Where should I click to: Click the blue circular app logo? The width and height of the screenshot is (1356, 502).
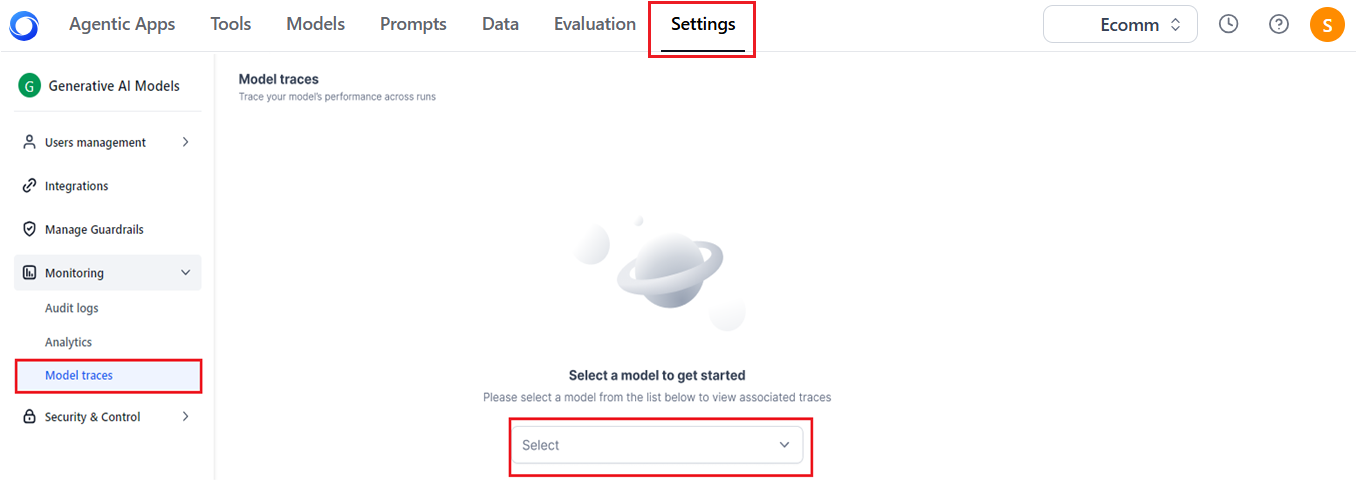point(24,25)
